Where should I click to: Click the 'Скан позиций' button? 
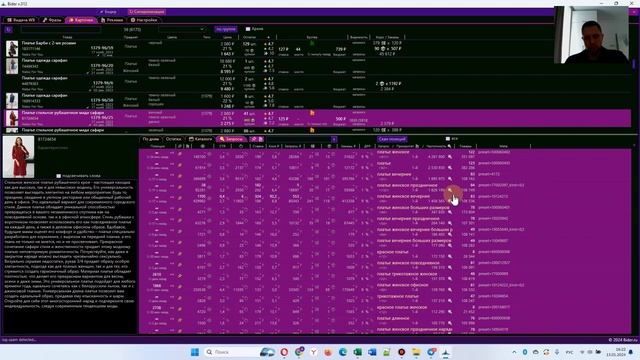pos(392,139)
